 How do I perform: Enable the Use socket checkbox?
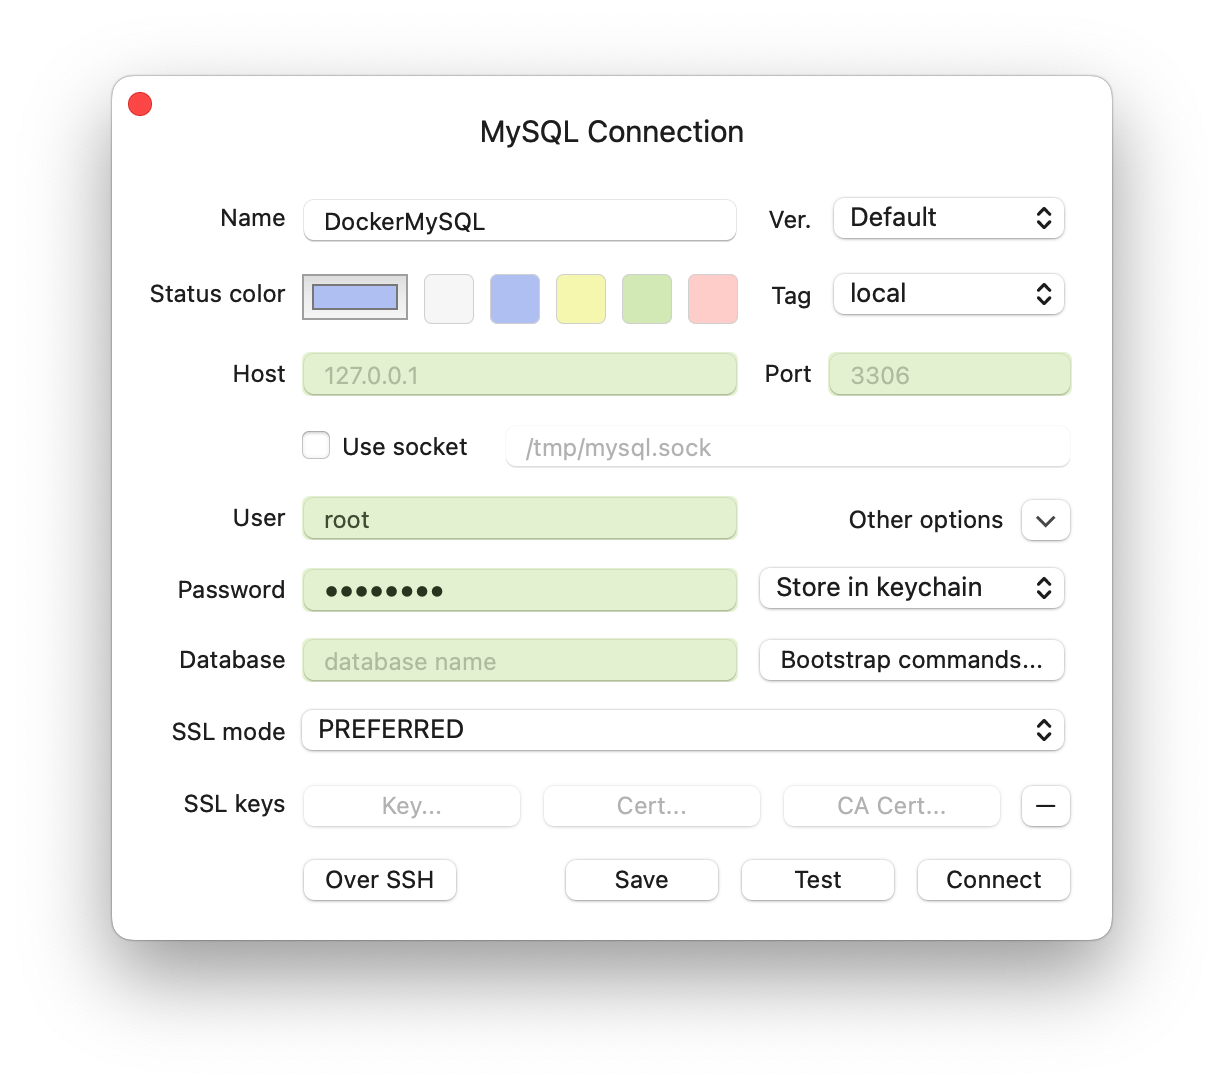click(x=316, y=445)
